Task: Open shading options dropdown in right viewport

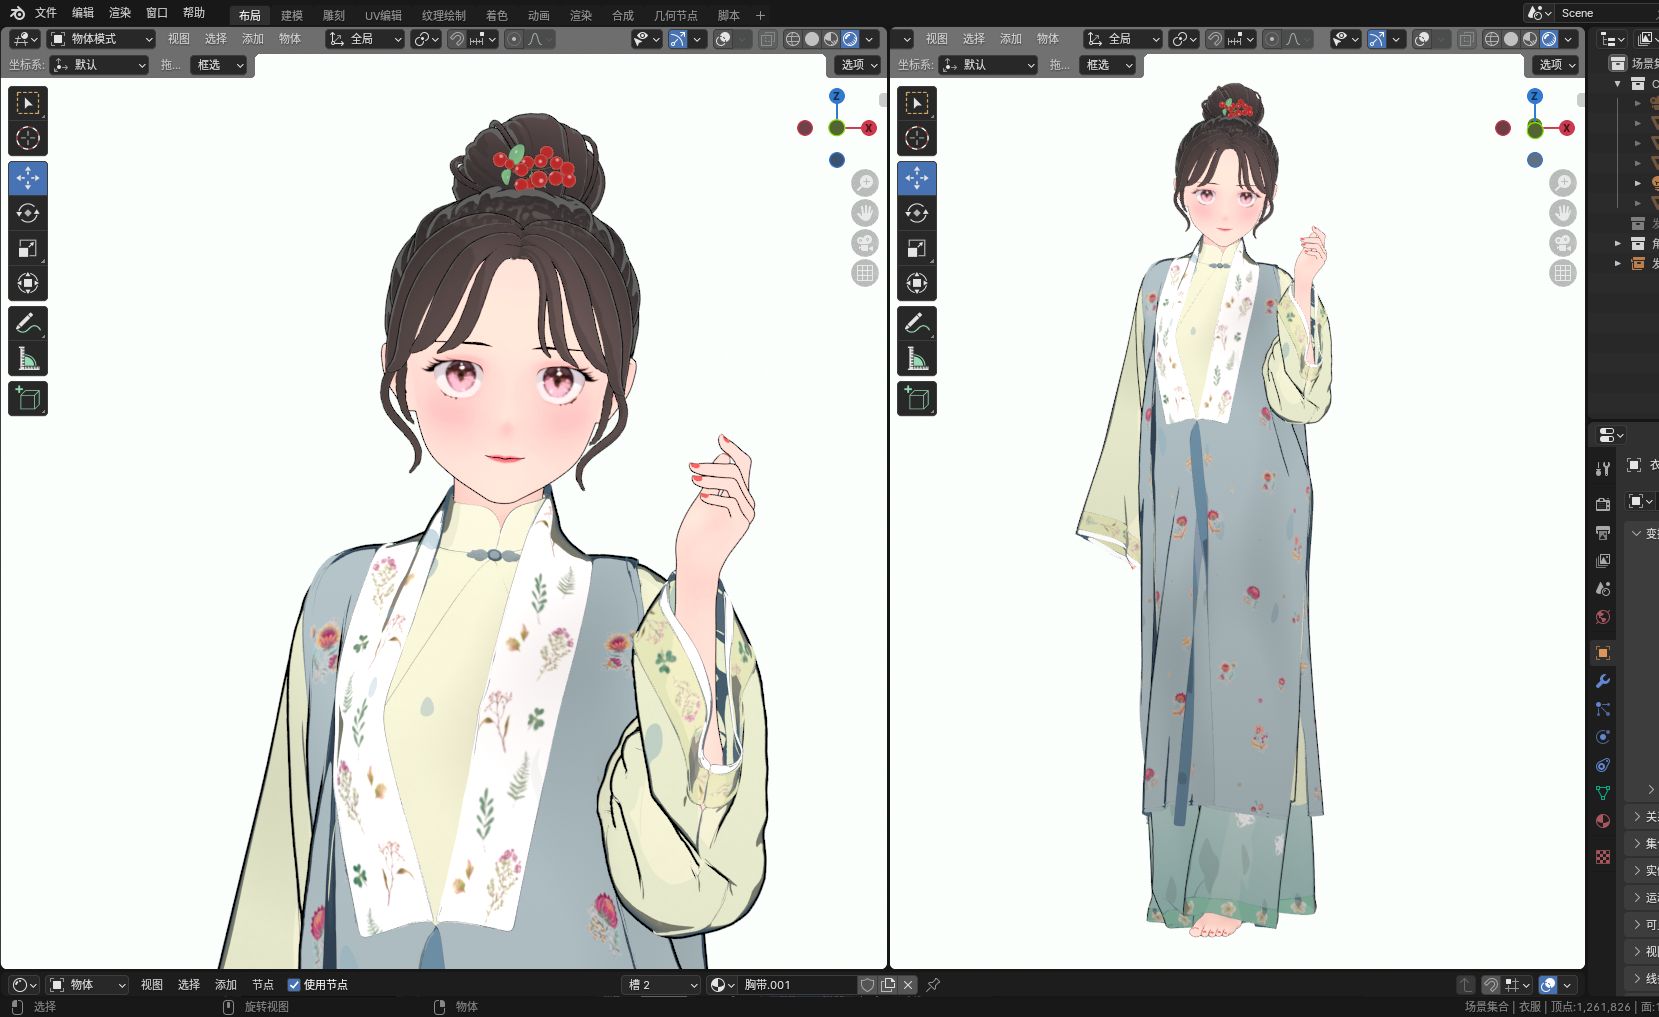Action: [x=1568, y=39]
